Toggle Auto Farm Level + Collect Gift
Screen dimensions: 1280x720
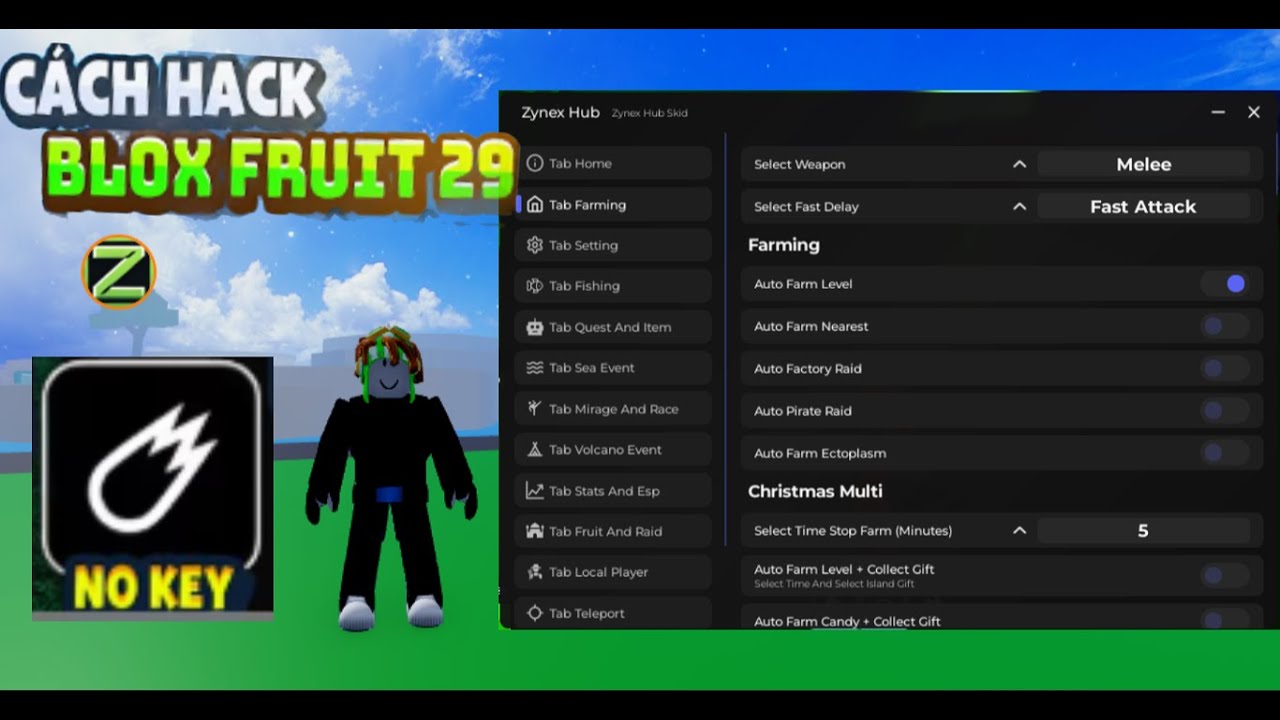coord(1225,575)
